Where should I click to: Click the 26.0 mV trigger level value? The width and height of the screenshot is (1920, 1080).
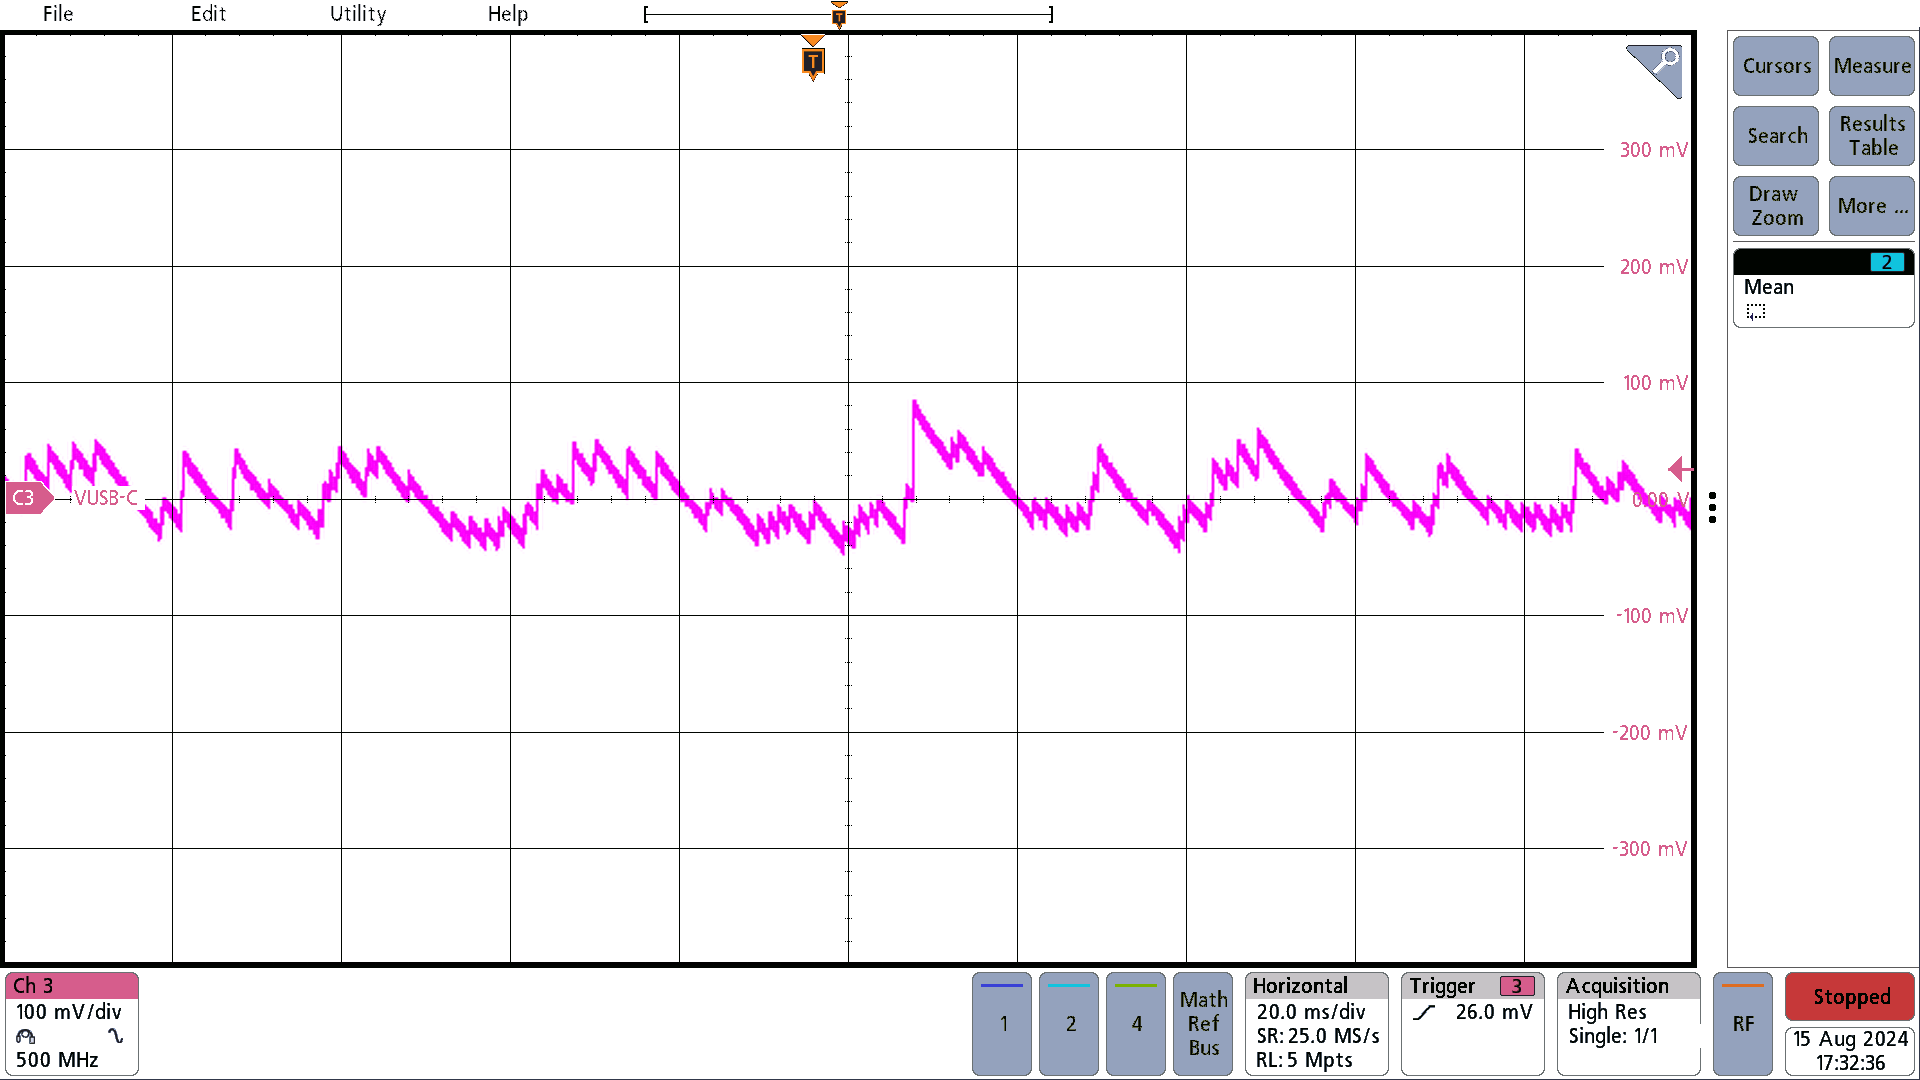coord(1493,1012)
